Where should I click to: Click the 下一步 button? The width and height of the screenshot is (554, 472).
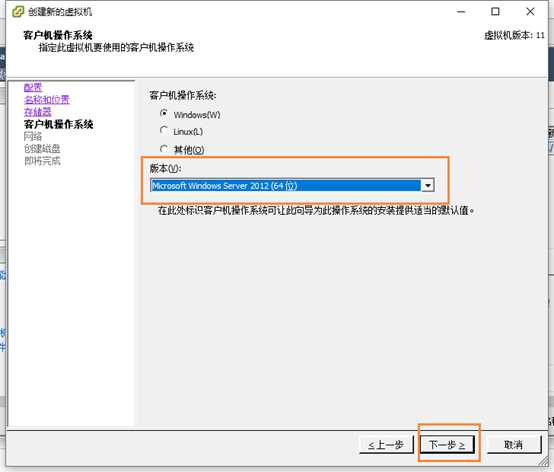(447, 444)
